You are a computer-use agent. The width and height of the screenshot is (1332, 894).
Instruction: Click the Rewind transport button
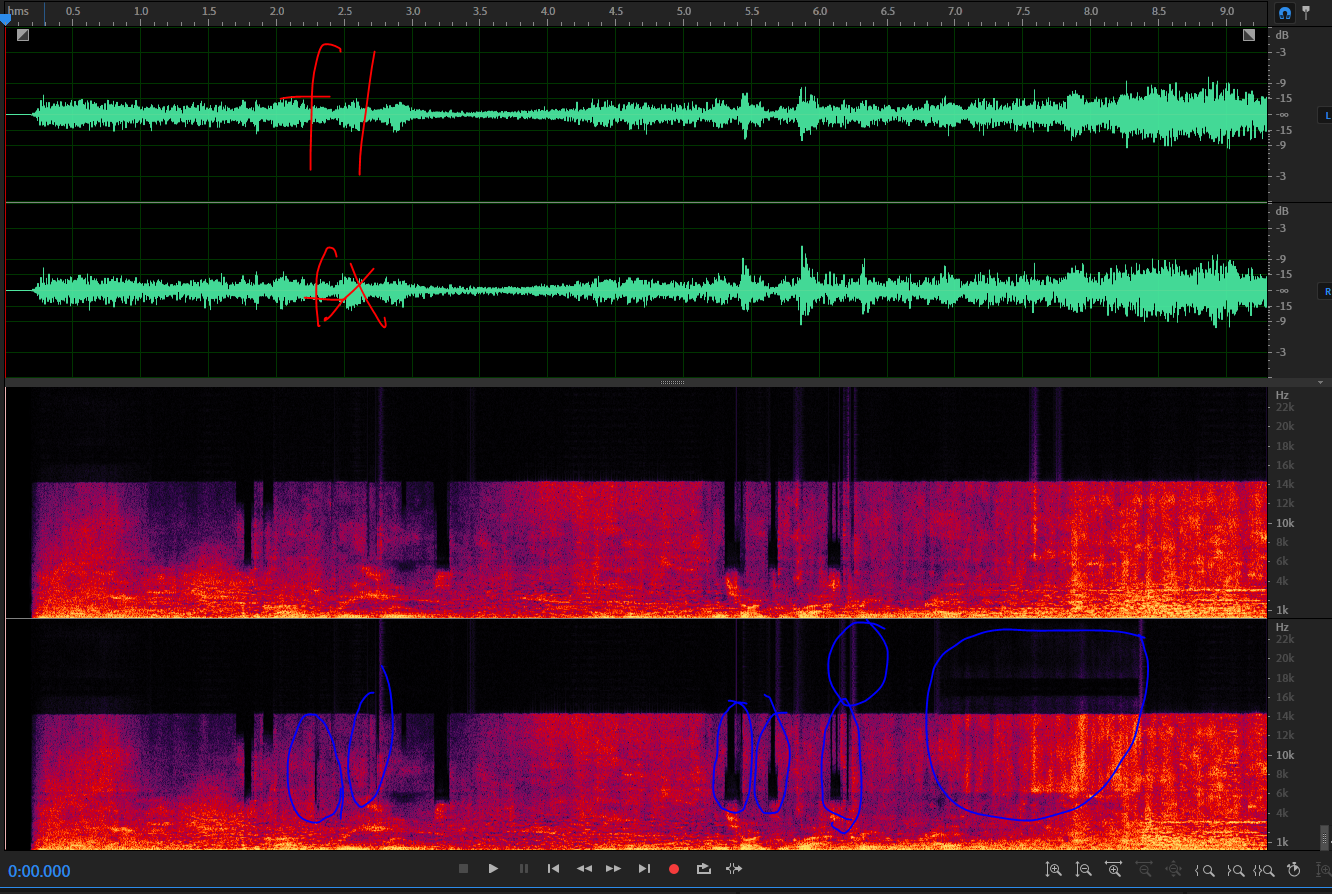584,869
